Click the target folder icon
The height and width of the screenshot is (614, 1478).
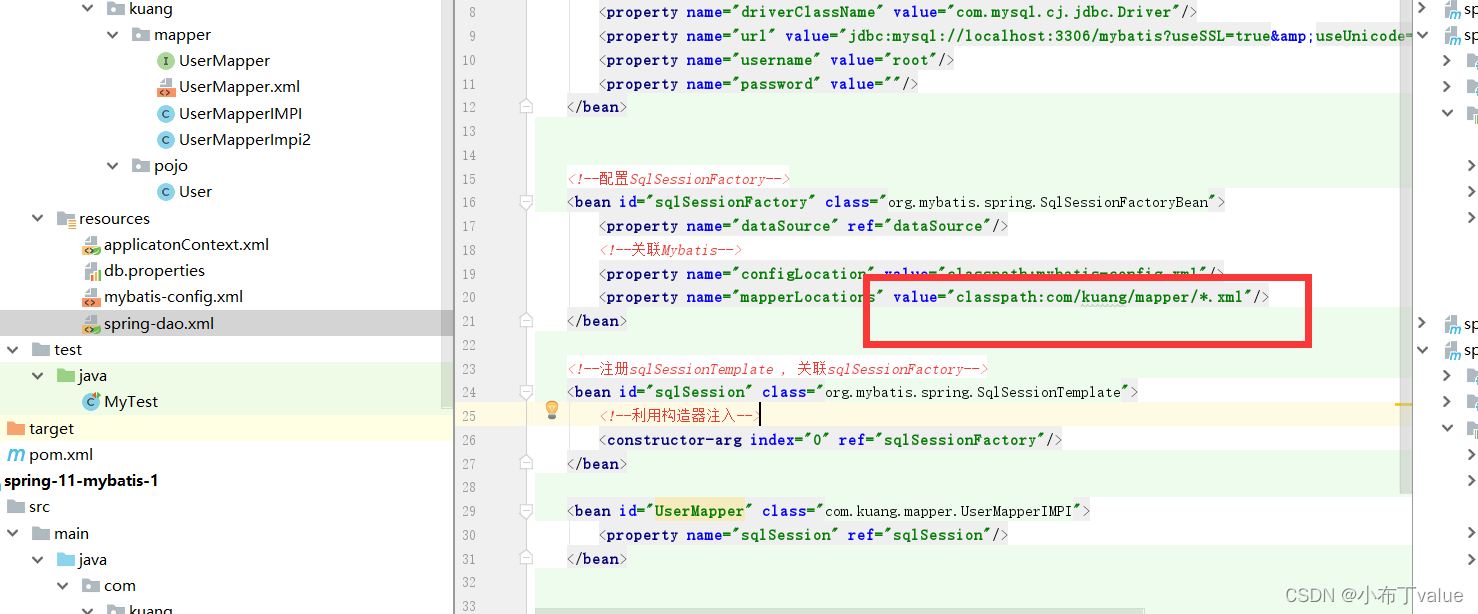tap(15, 429)
